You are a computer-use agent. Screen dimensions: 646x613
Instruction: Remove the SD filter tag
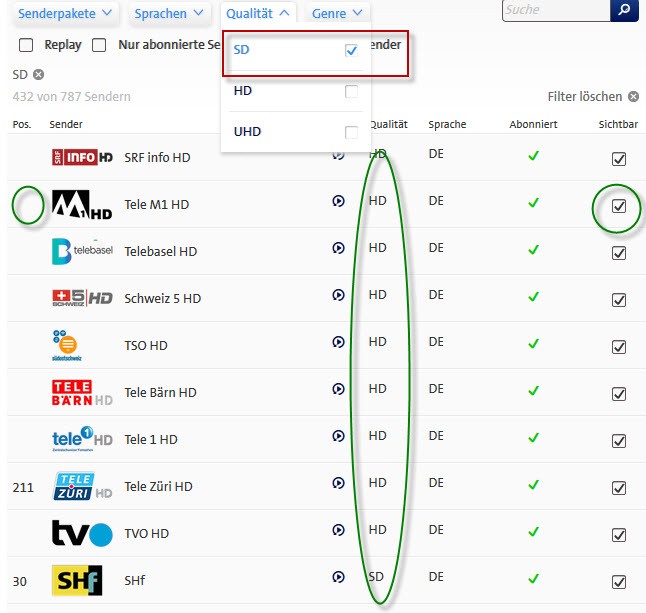point(38,75)
